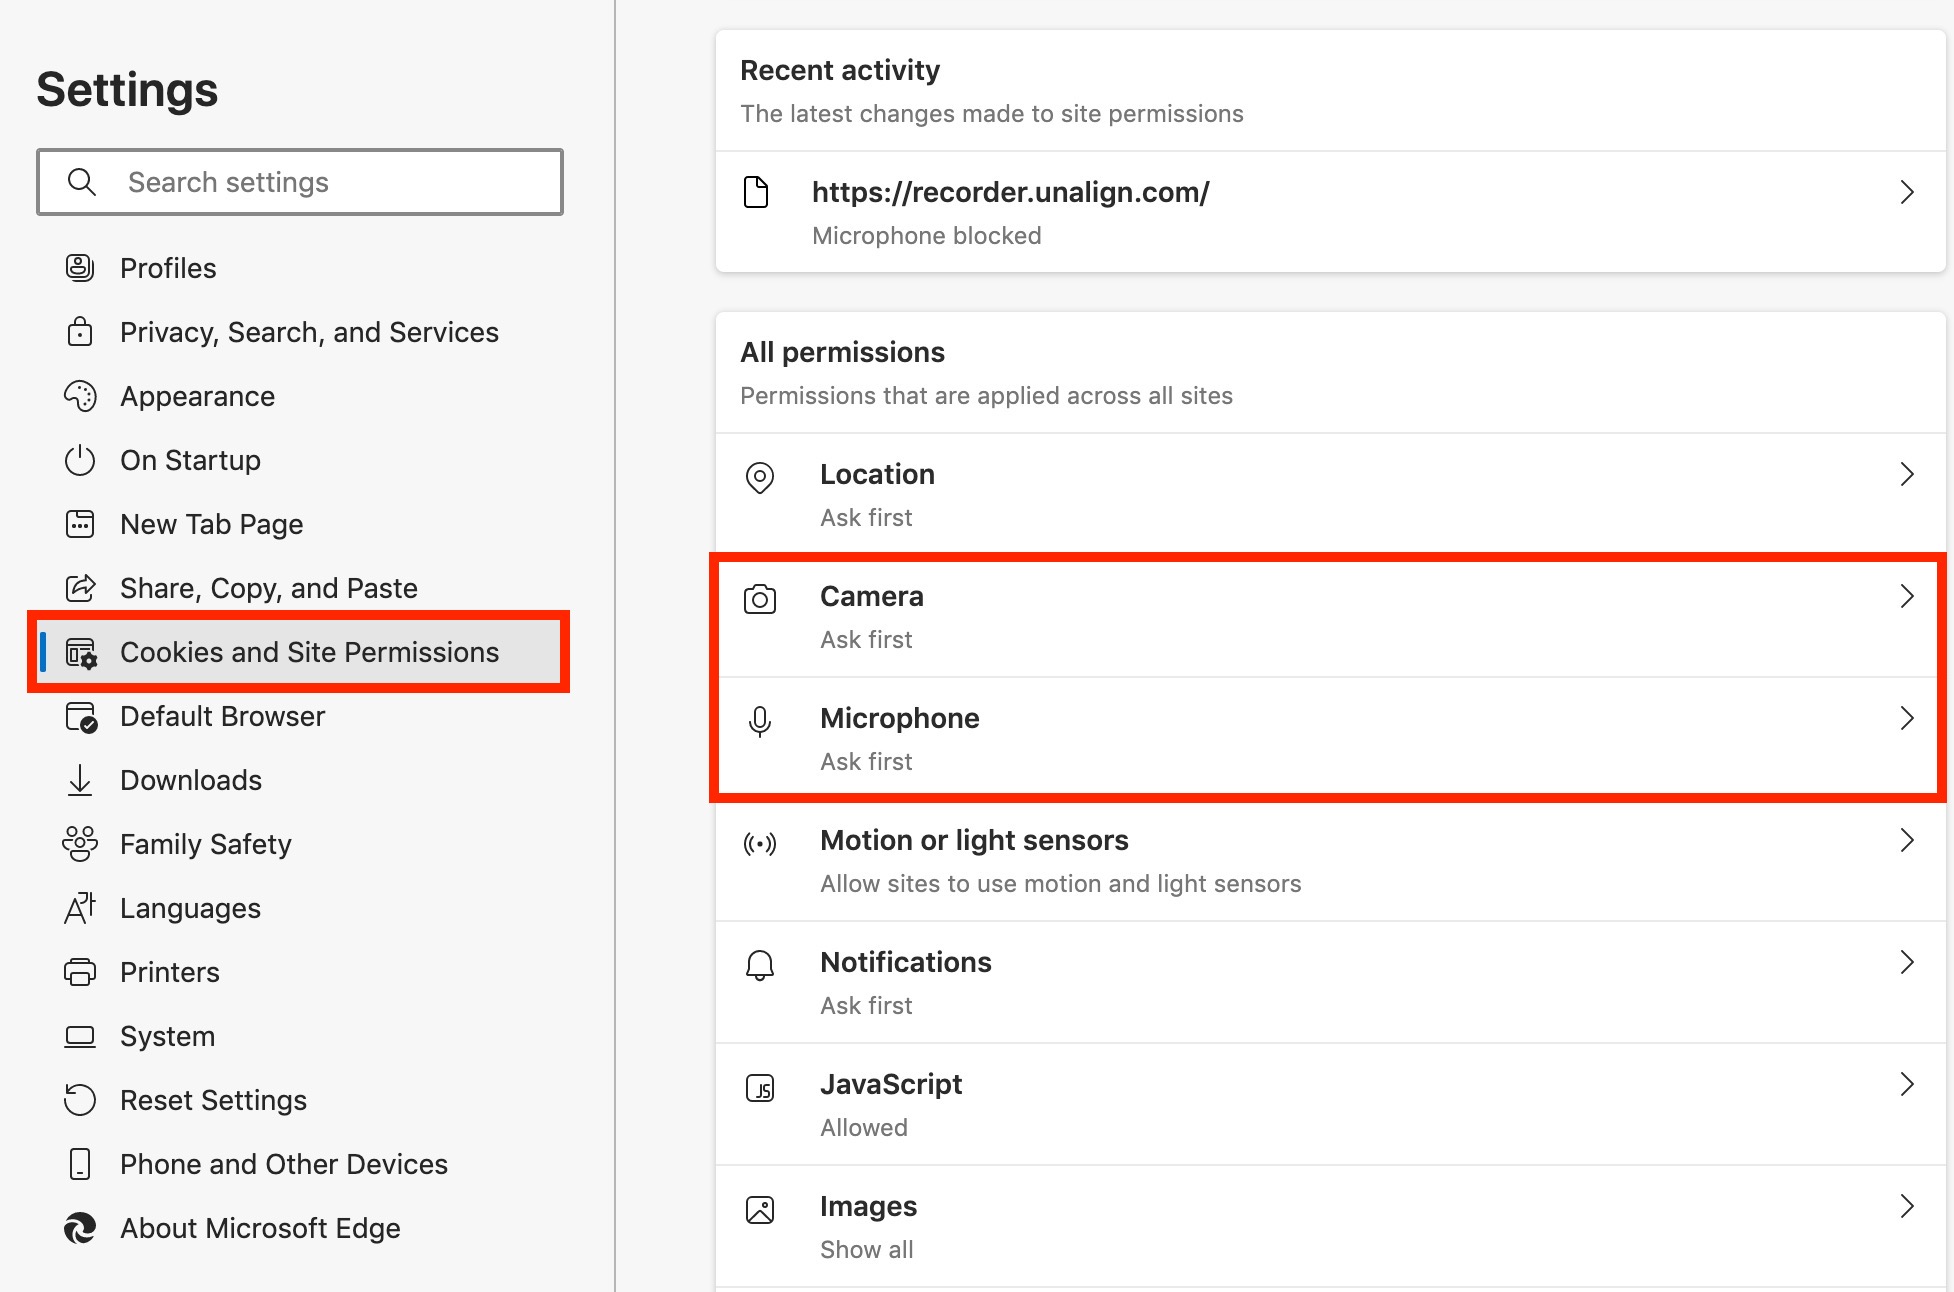Click the Location pin icon
Viewport: 1954px width, 1292px height.
[x=760, y=478]
